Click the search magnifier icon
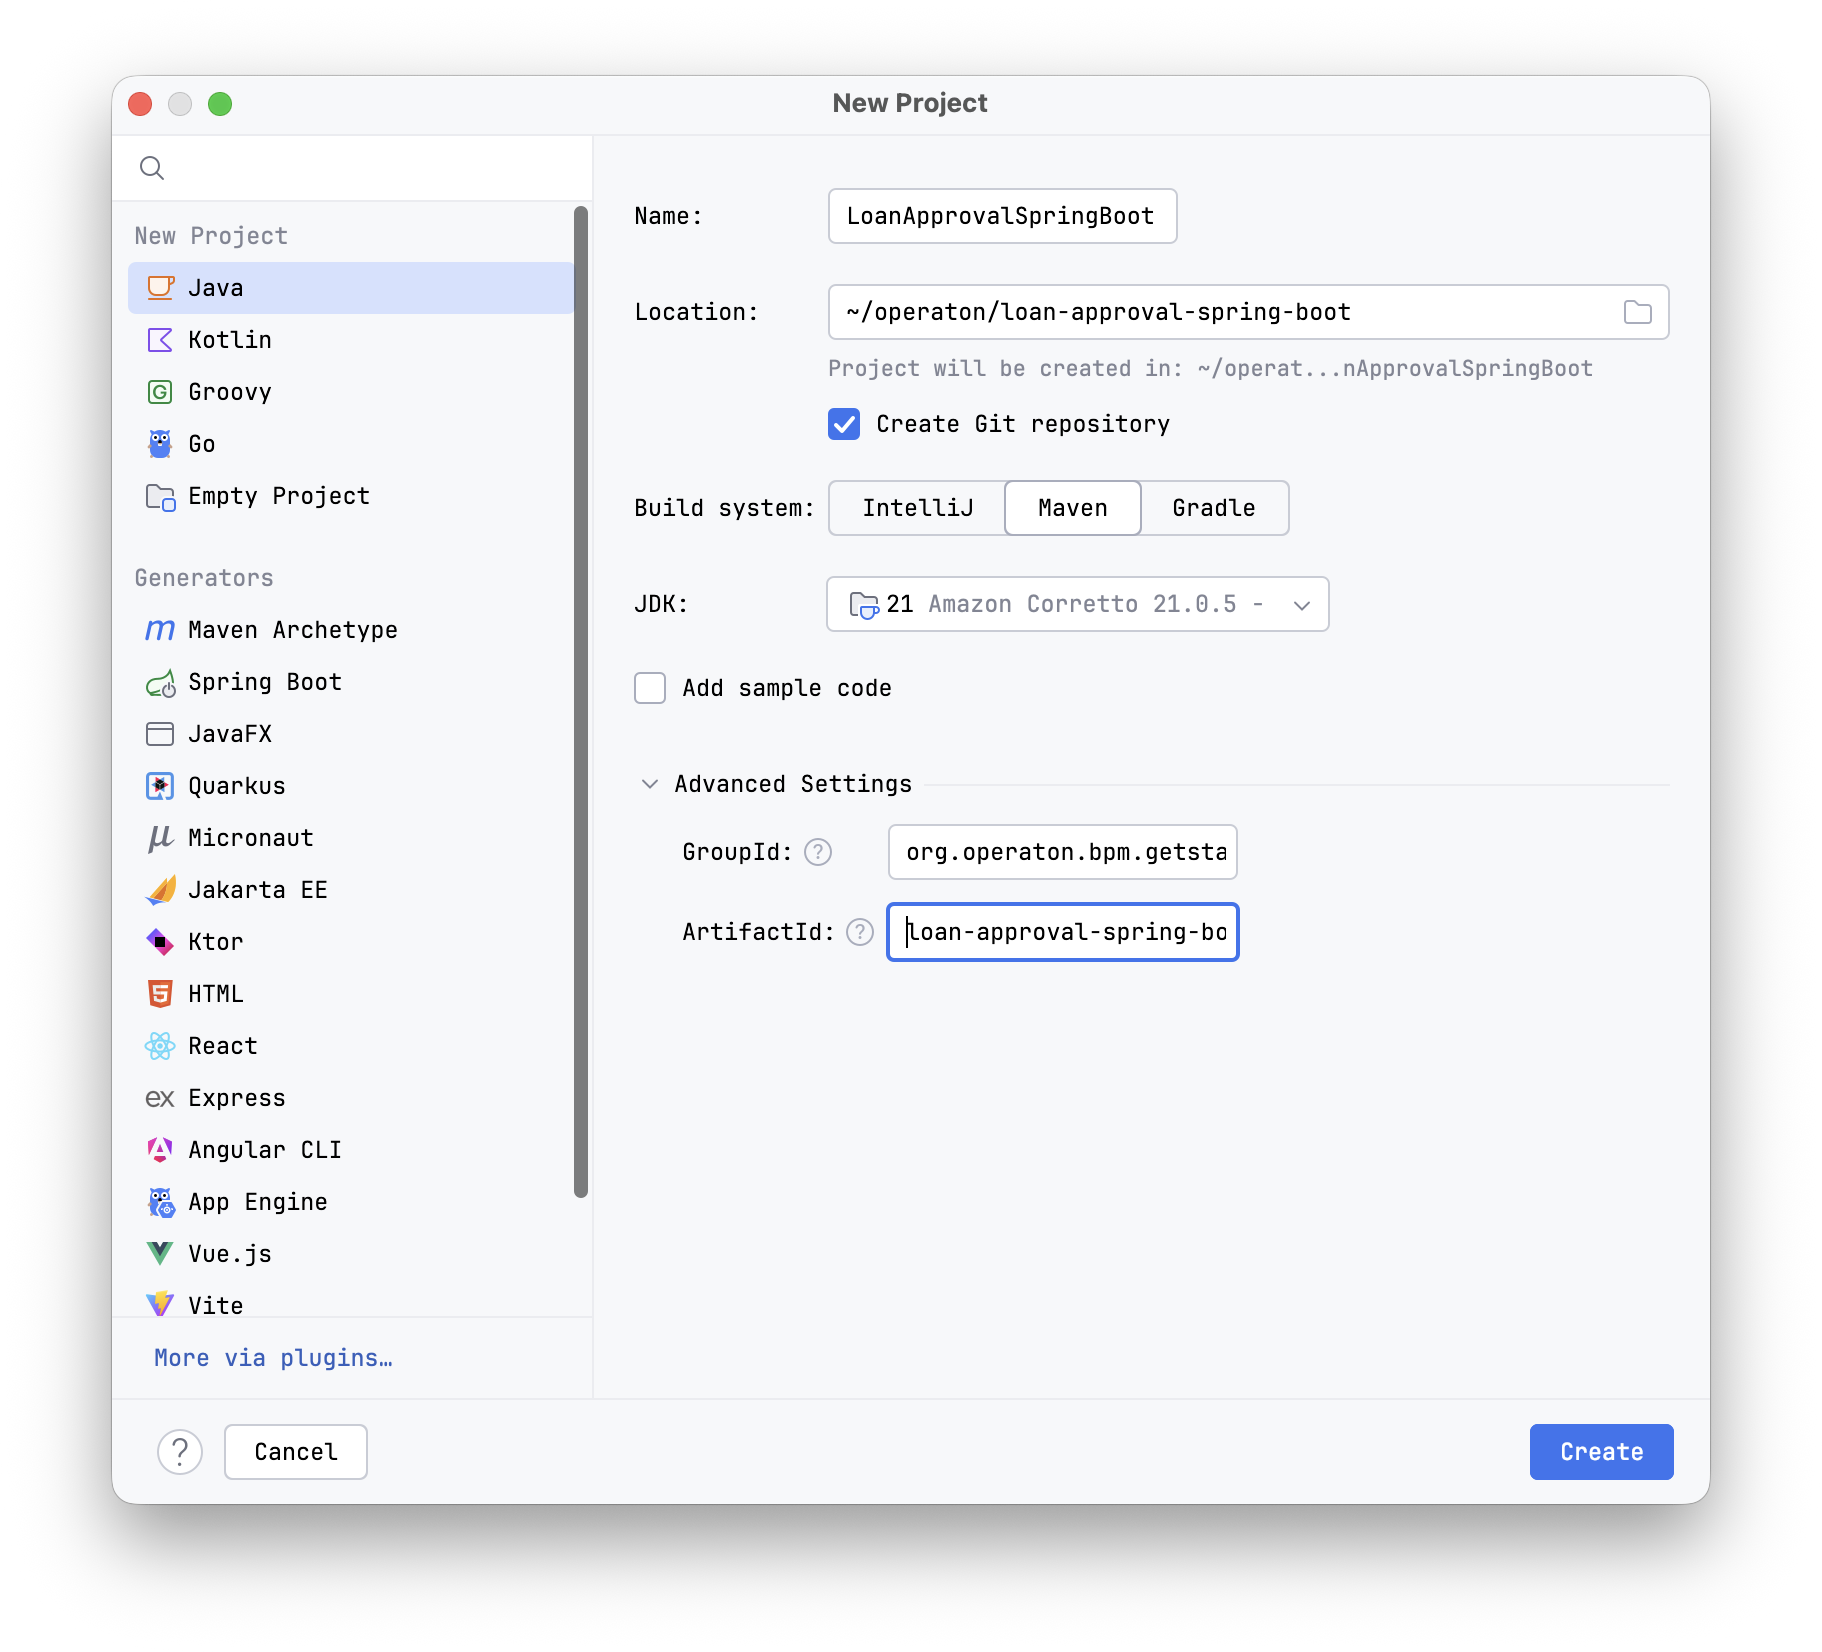The image size is (1822, 1652). [152, 168]
